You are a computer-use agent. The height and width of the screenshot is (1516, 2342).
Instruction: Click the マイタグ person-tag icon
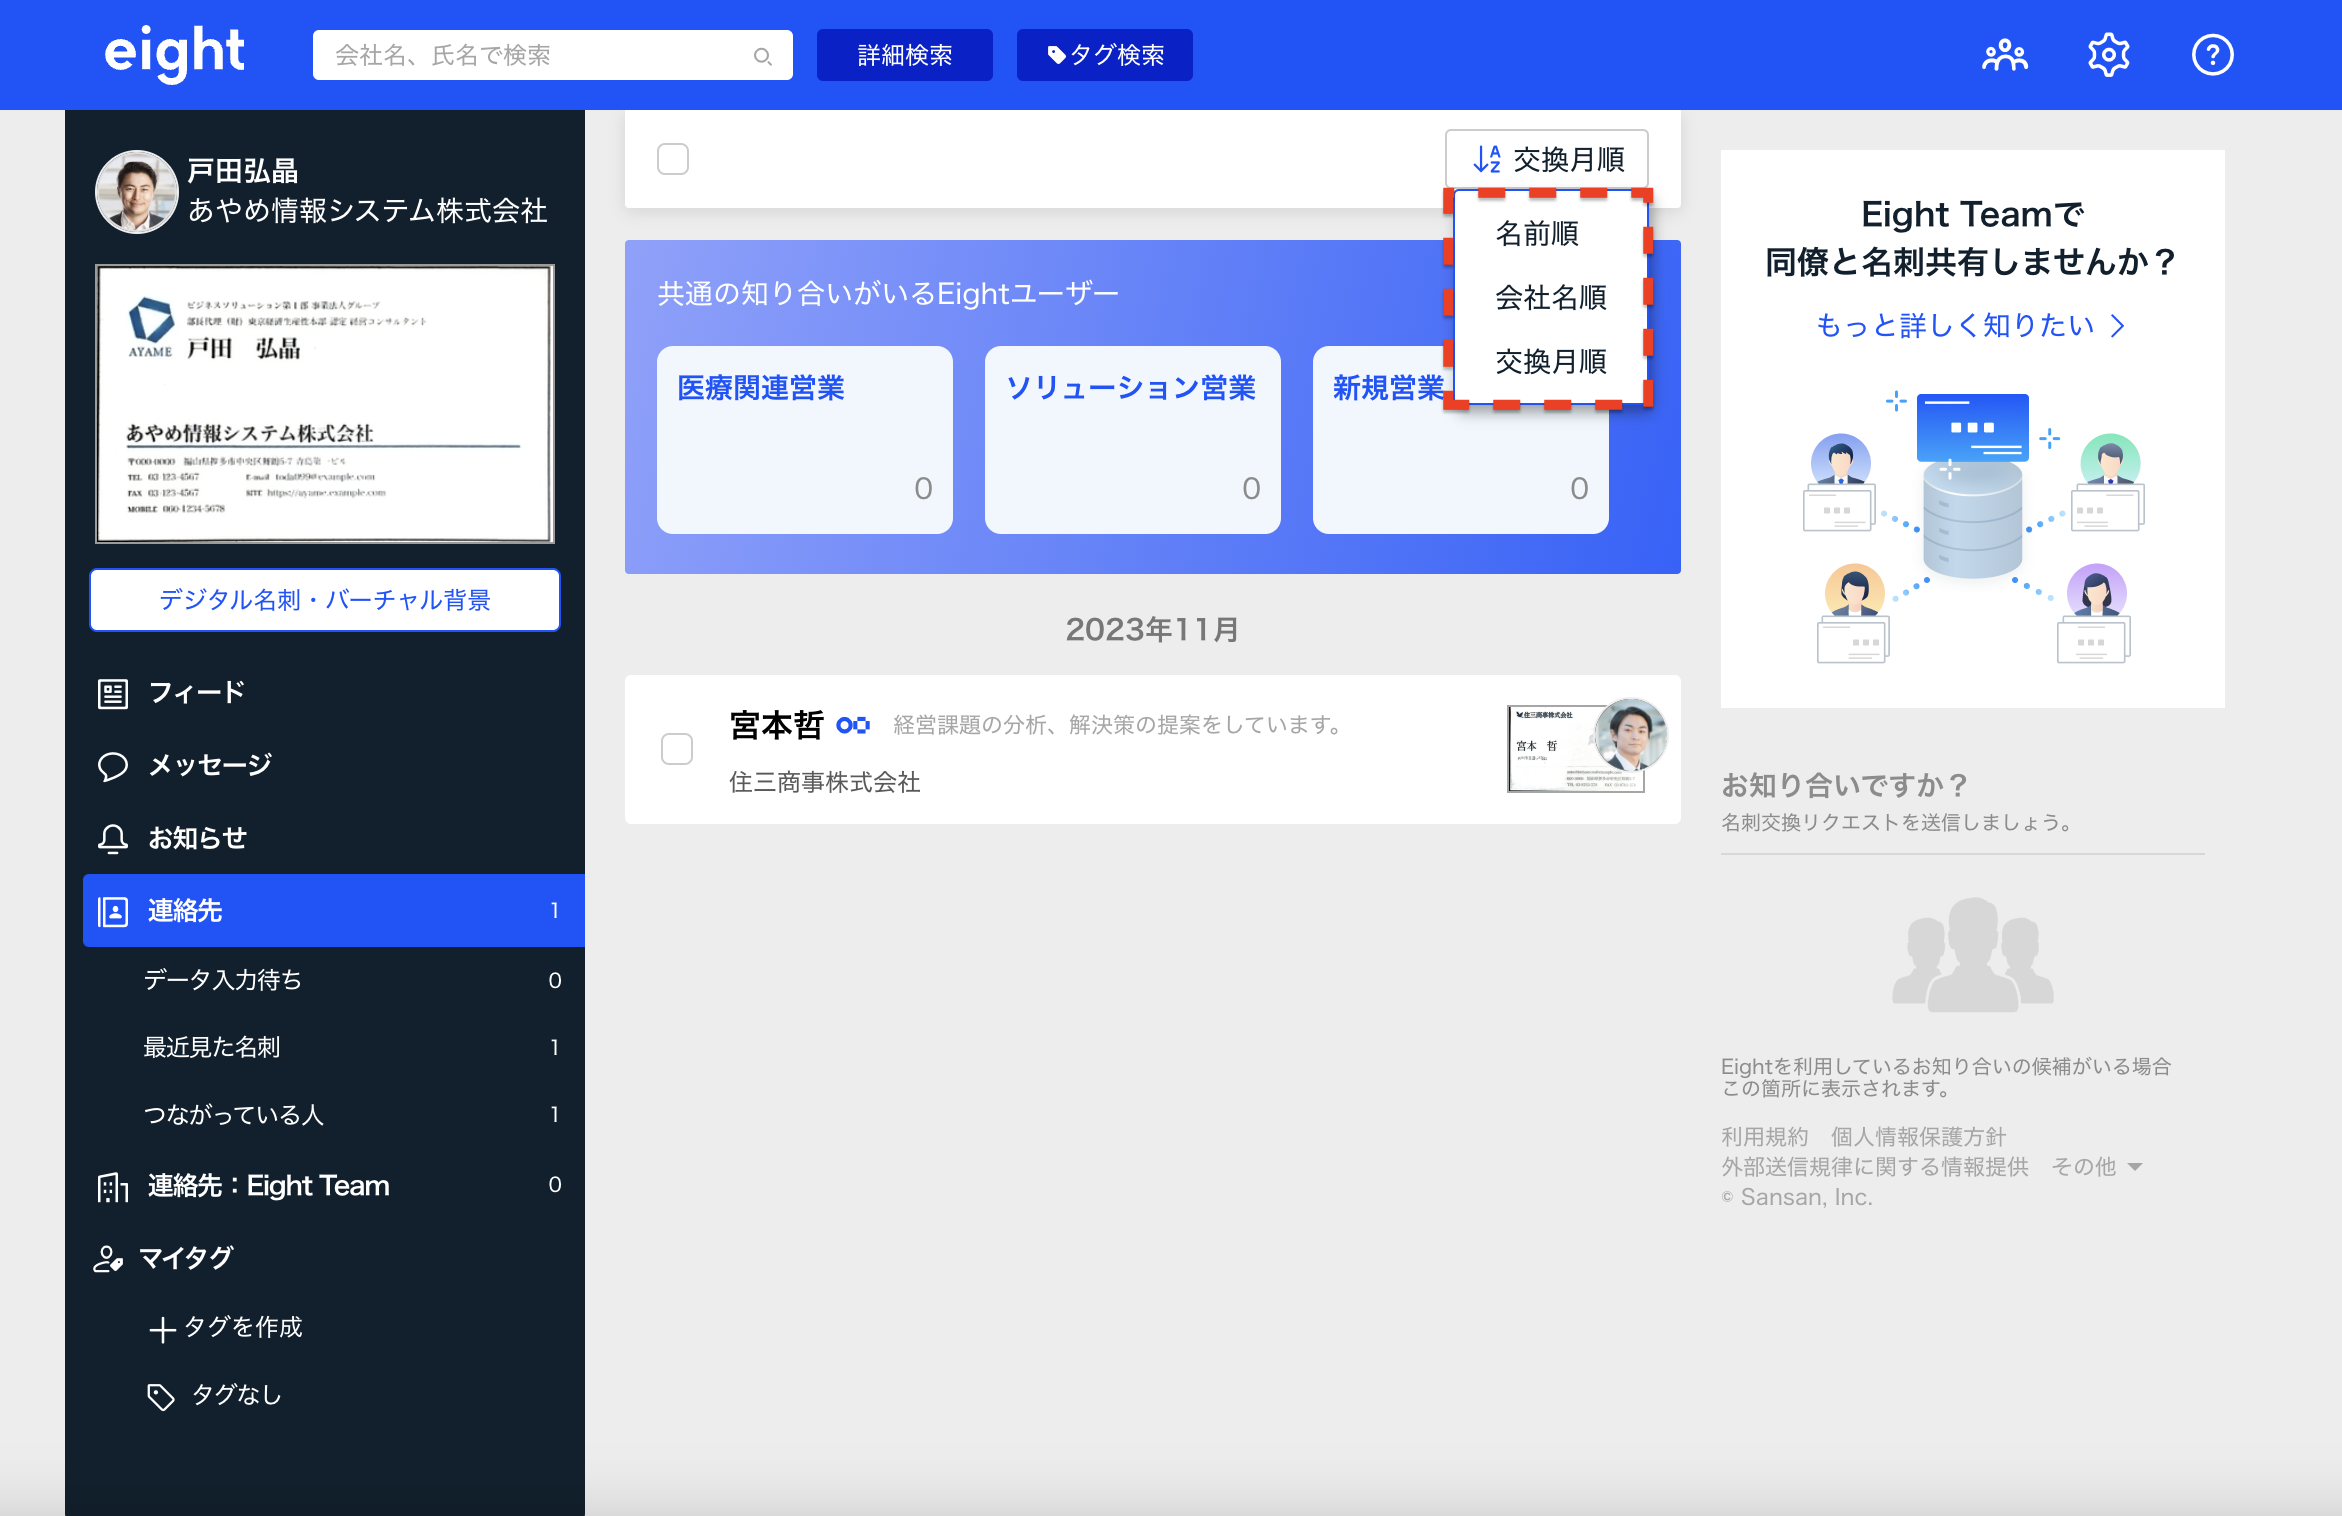coord(110,1258)
